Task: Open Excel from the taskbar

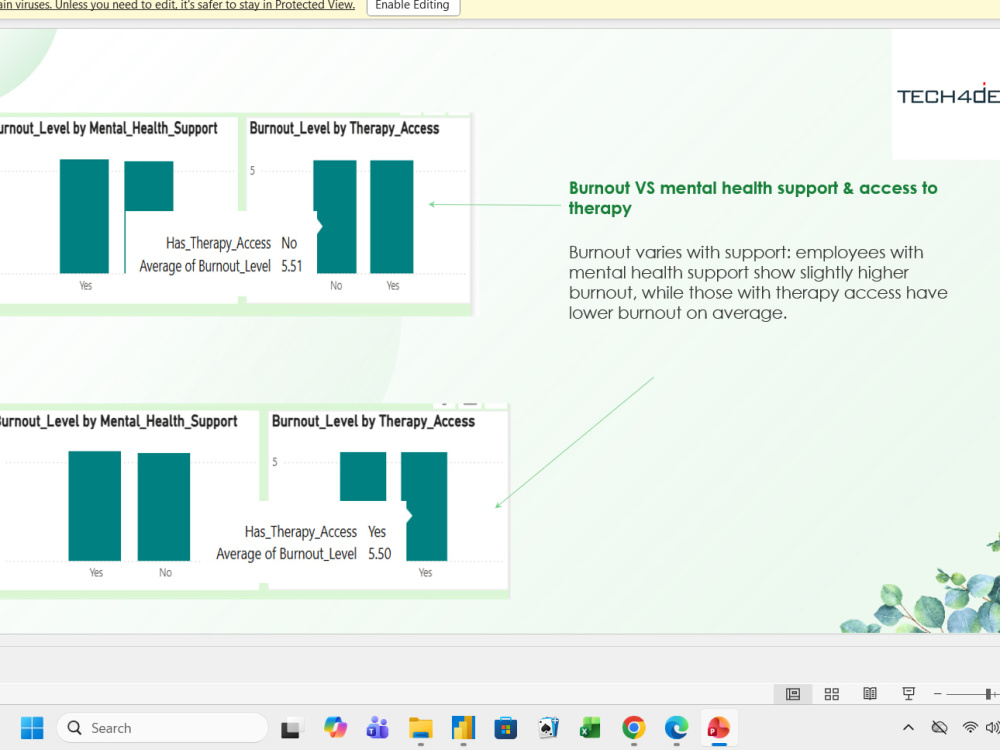Action: pos(591,728)
